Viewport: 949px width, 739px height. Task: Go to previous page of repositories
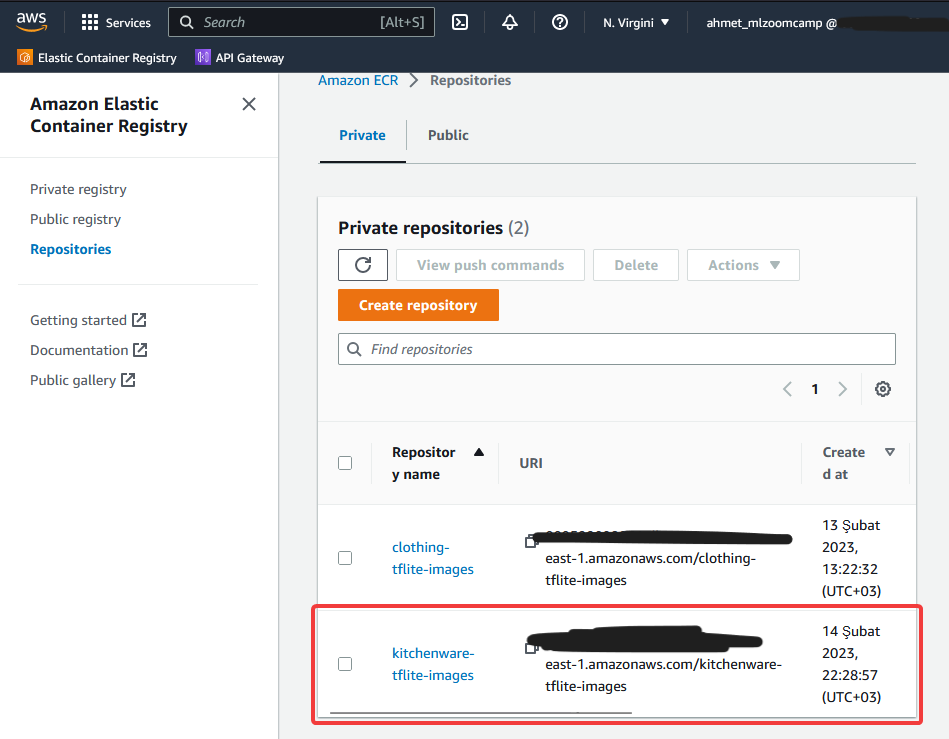click(x=787, y=389)
